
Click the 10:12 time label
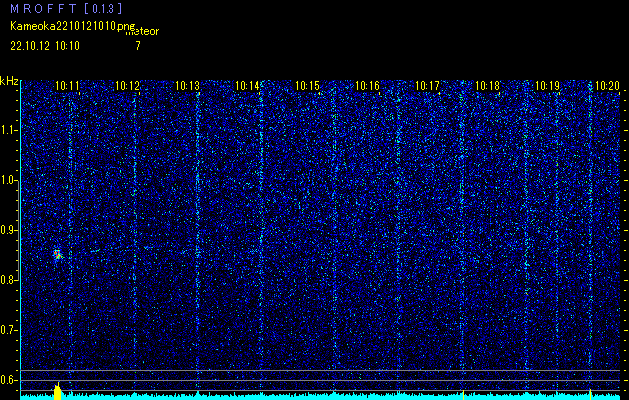(x=127, y=86)
